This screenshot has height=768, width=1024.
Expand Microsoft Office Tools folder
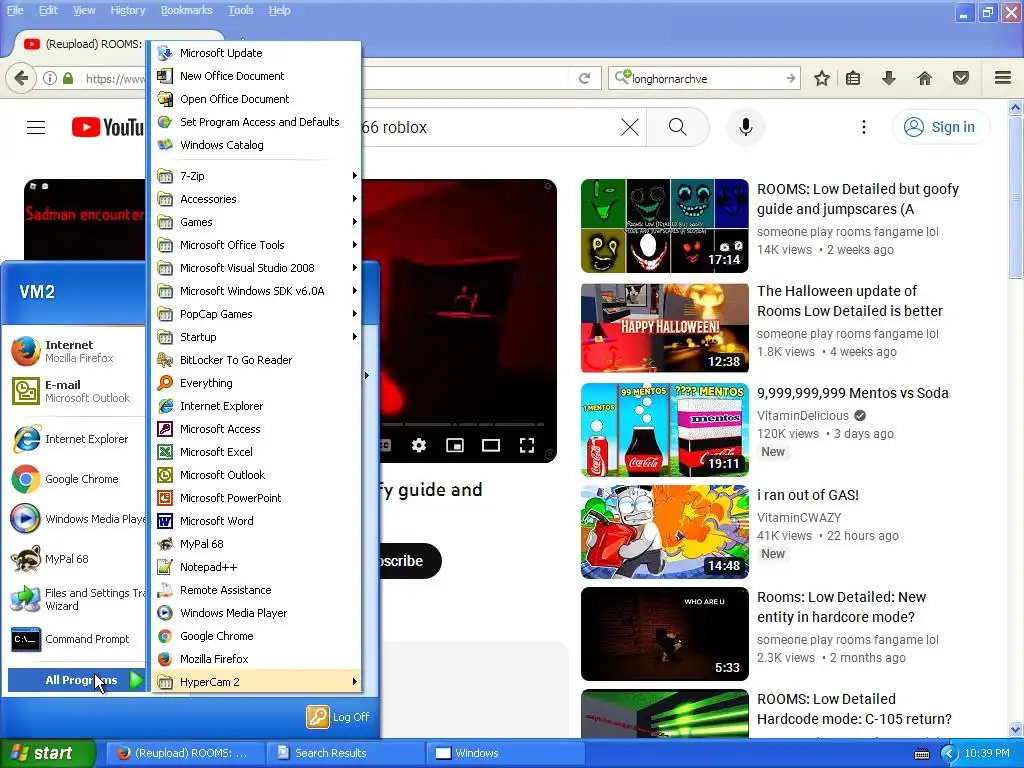click(x=256, y=245)
